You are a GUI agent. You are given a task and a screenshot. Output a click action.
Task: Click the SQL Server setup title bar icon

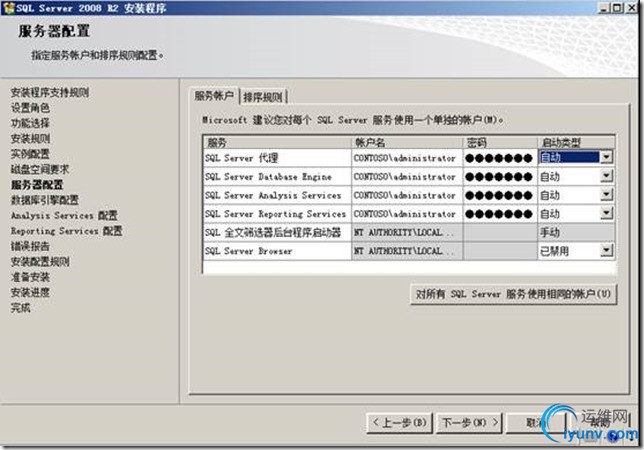8,7
